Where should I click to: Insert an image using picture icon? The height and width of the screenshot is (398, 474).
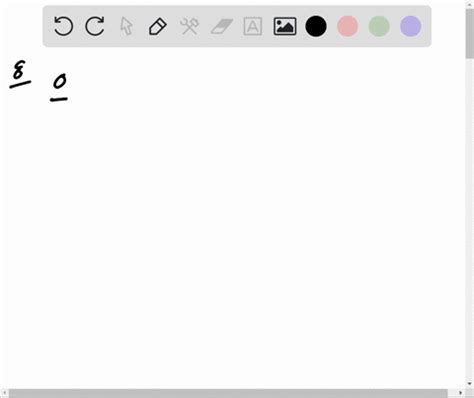tap(285, 26)
